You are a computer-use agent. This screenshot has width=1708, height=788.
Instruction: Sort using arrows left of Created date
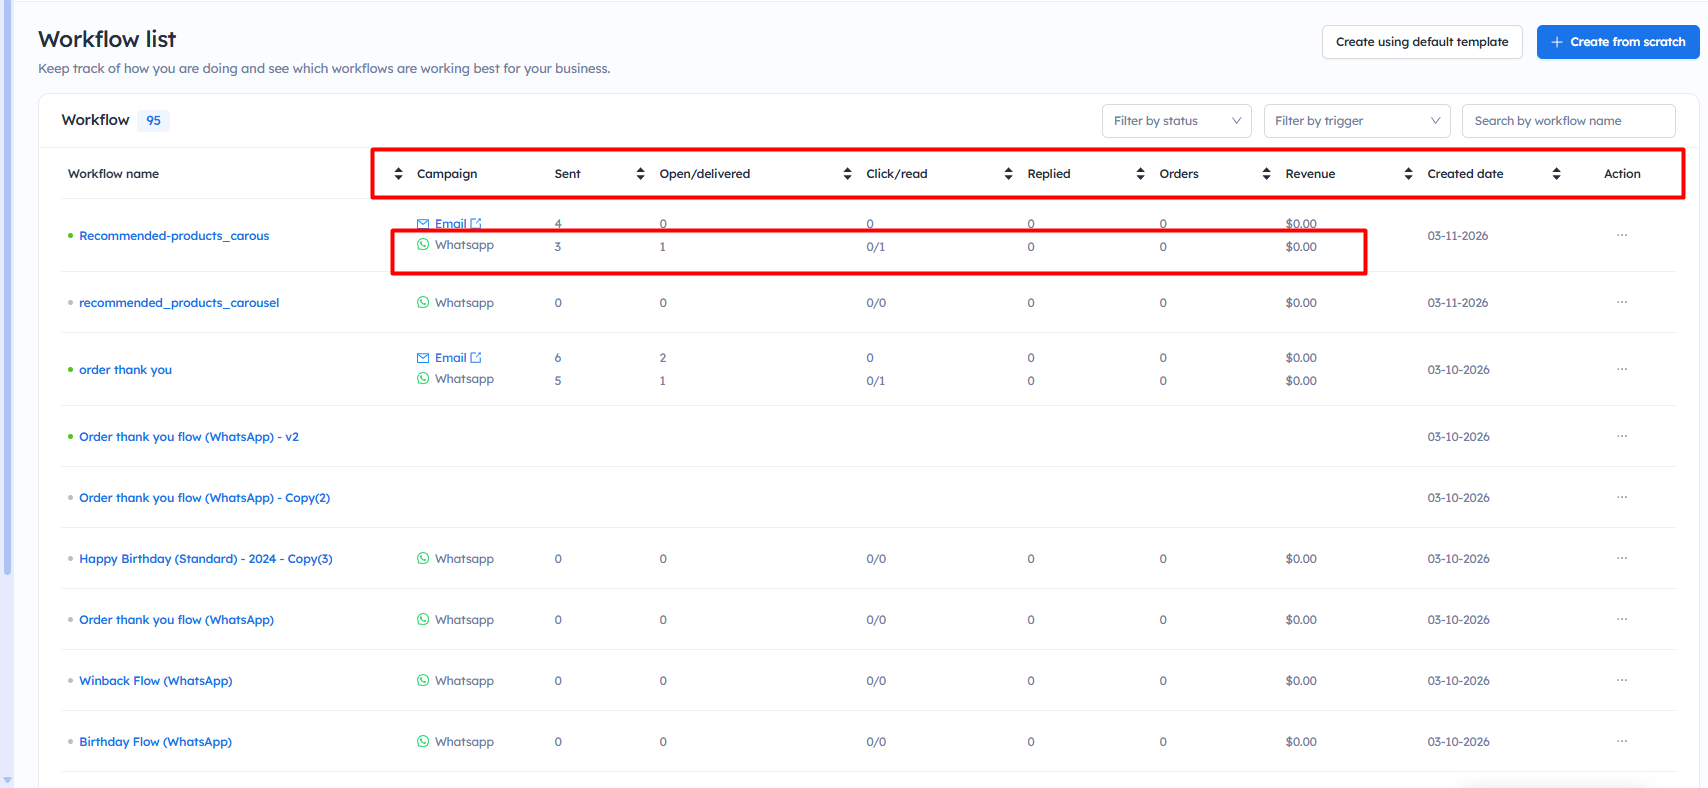(1408, 174)
